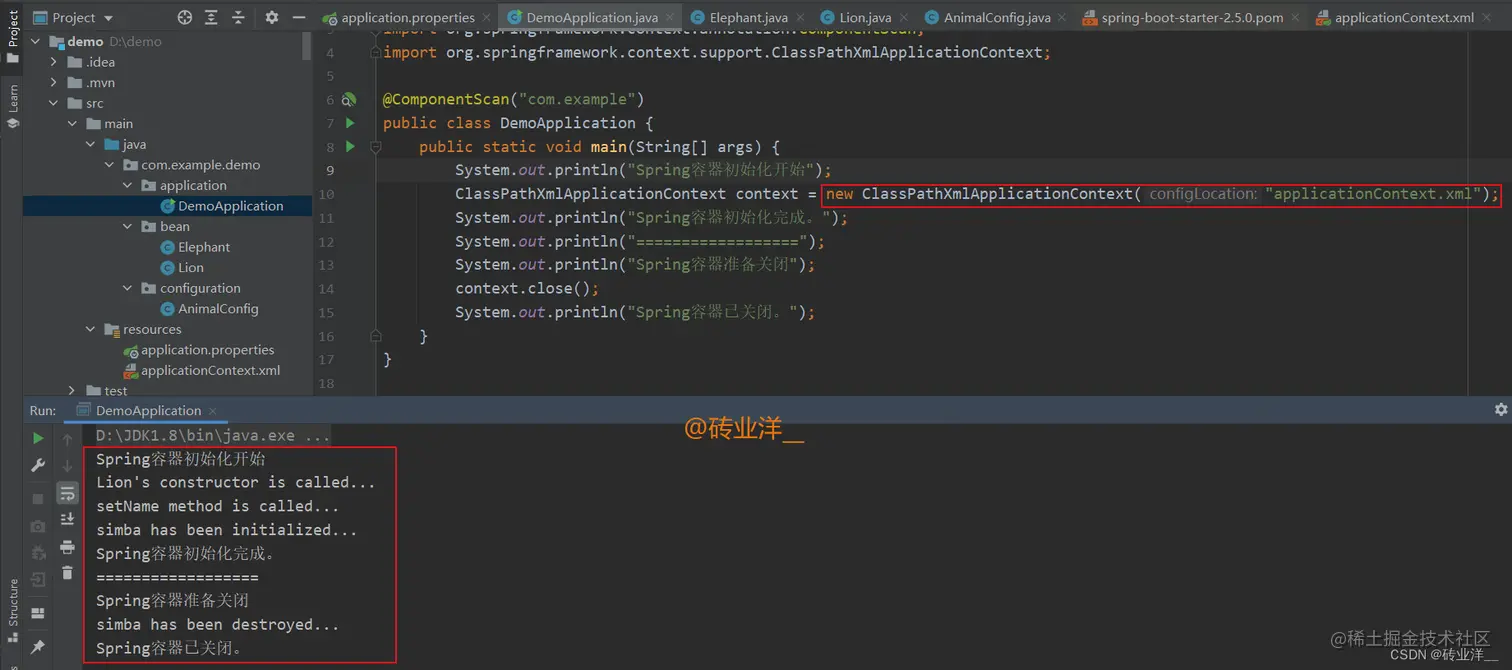Collapse the java folder

click(x=91, y=144)
